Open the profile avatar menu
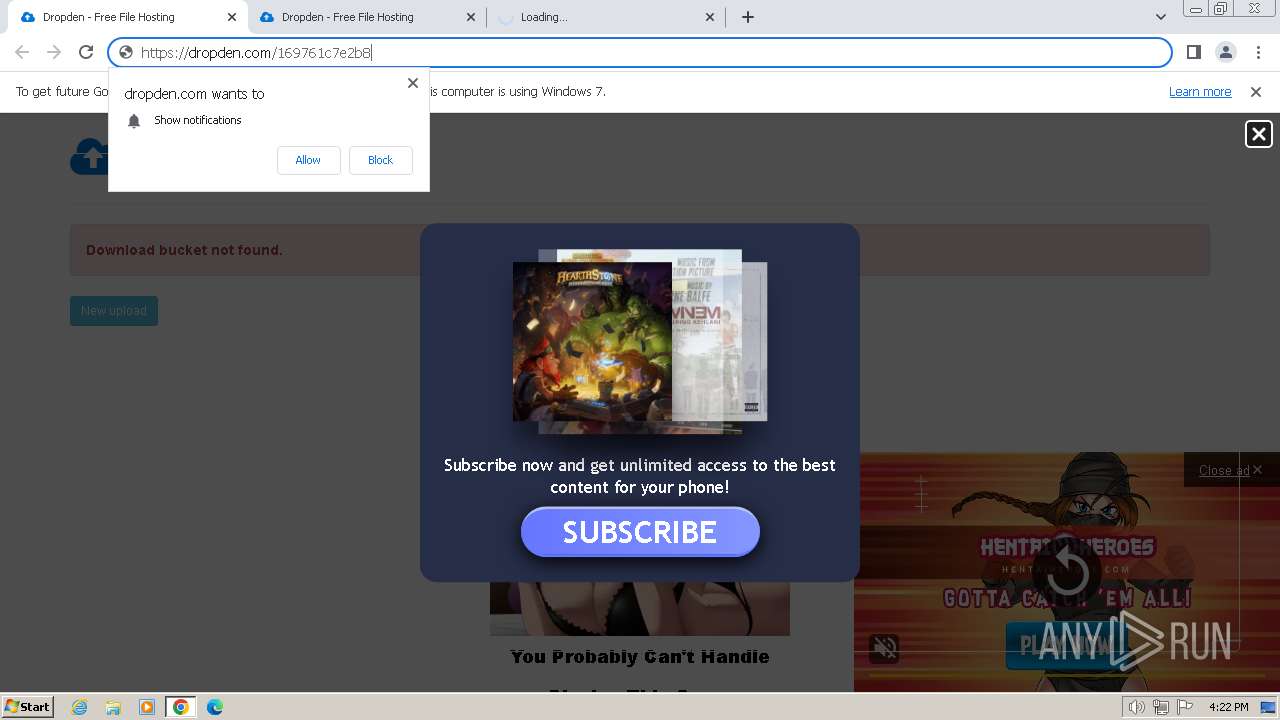This screenshot has height=720, width=1280. click(x=1225, y=52)
